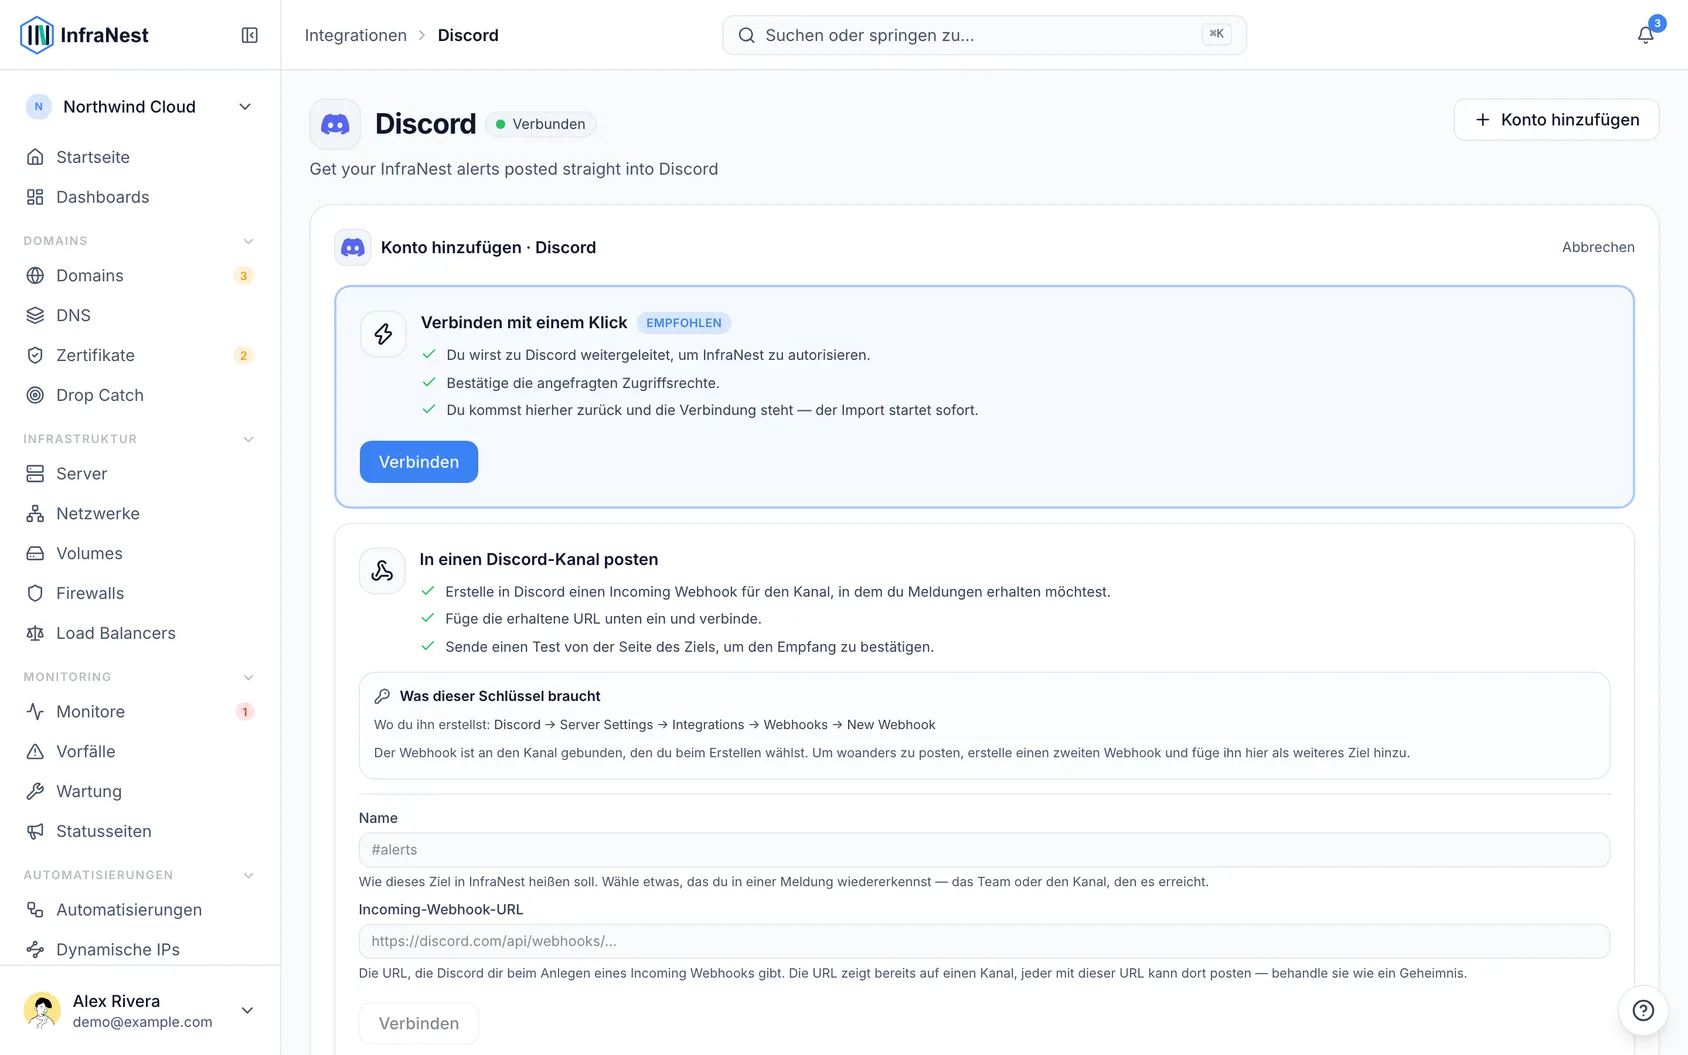Open the help question mark button
The height and width of the screenshot is (1055, 1688).
coord(1643,1010)
